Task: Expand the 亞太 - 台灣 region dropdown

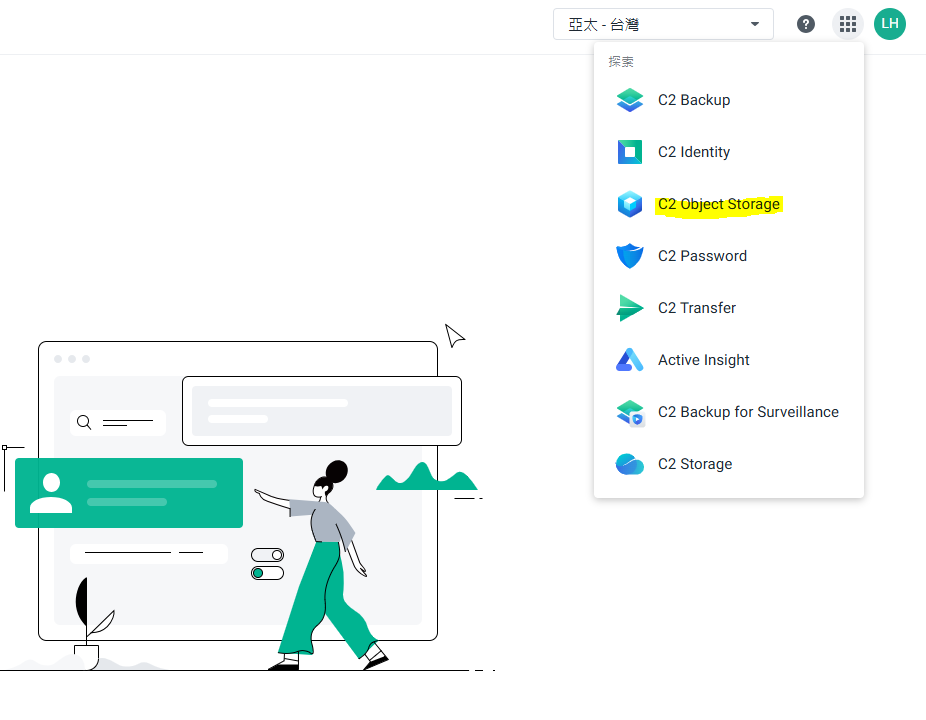Action: click(x=663, y=24)
